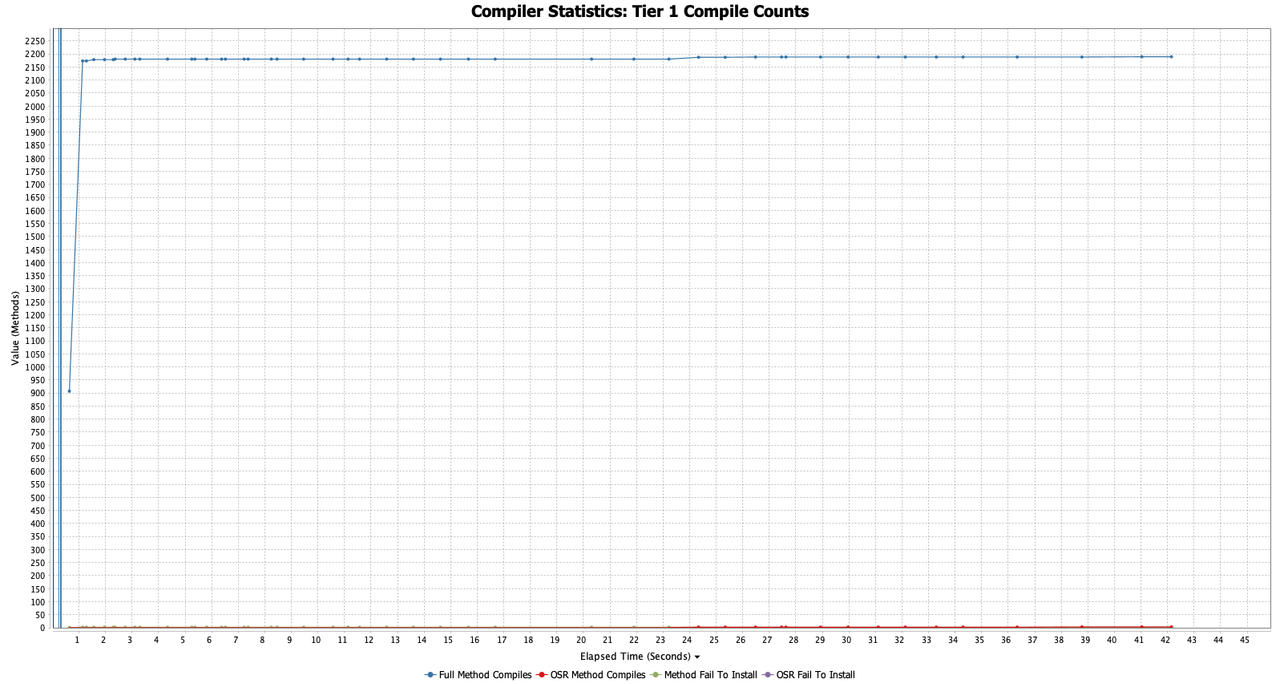Select the last red OSR data point past 42 seconds
This screenshot has height=684, width=1280.
click(1171, 627)
